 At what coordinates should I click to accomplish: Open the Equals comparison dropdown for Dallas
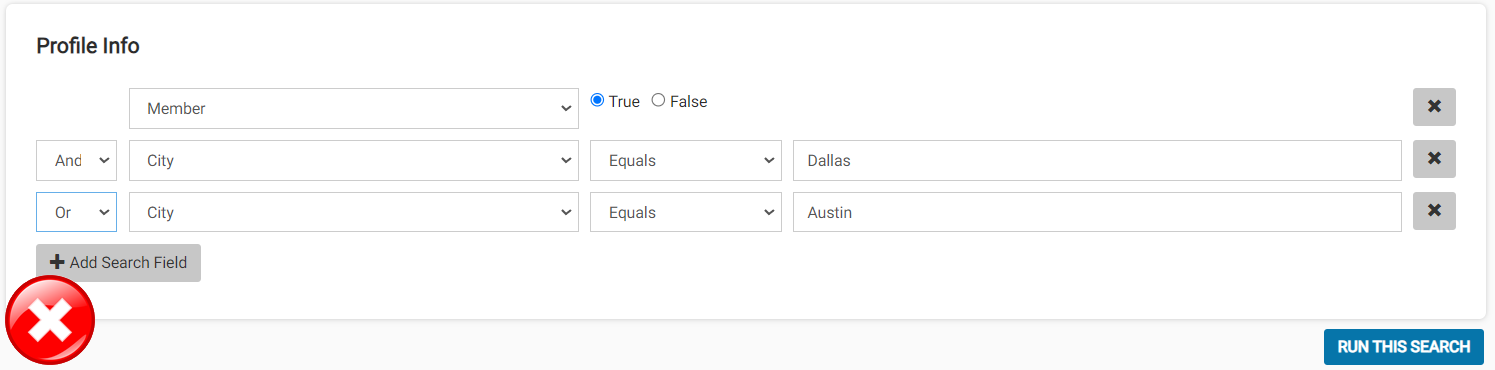coord(686,160)
